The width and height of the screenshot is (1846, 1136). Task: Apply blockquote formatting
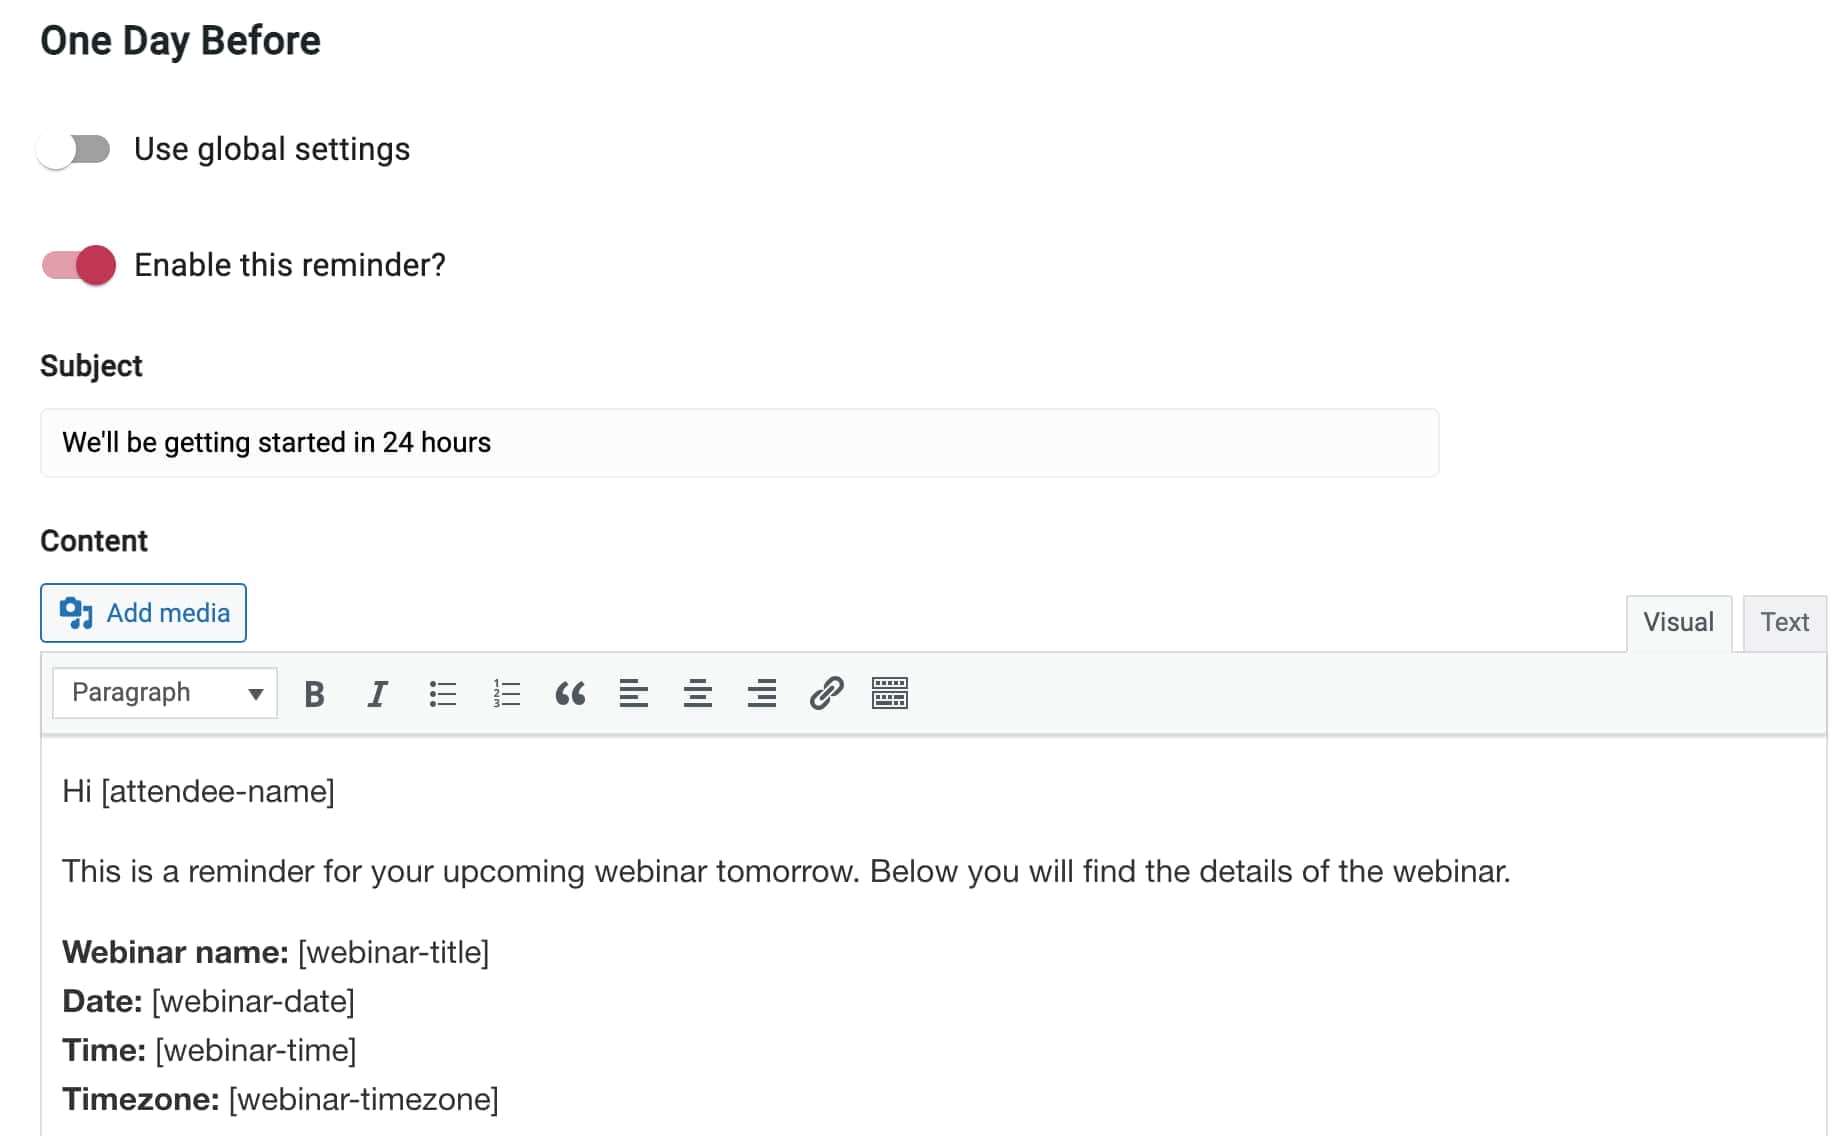point(570,693)
